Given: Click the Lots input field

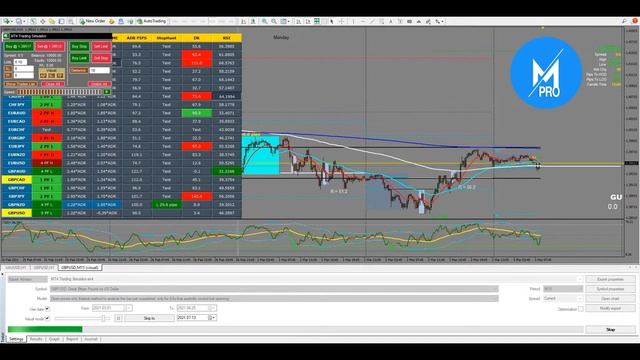Looking at the screenshot, I should 20,62.
